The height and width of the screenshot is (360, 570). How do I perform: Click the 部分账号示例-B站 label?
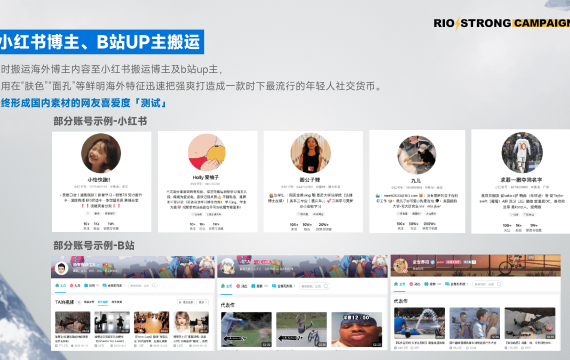[94, 245]
